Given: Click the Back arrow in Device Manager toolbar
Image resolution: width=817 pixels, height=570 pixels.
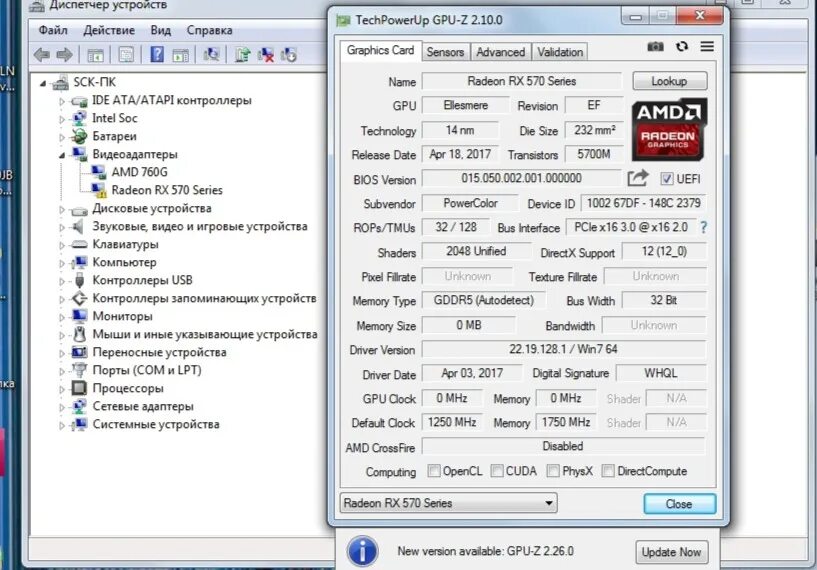Looking at the screenshot, I should point(42,55).
